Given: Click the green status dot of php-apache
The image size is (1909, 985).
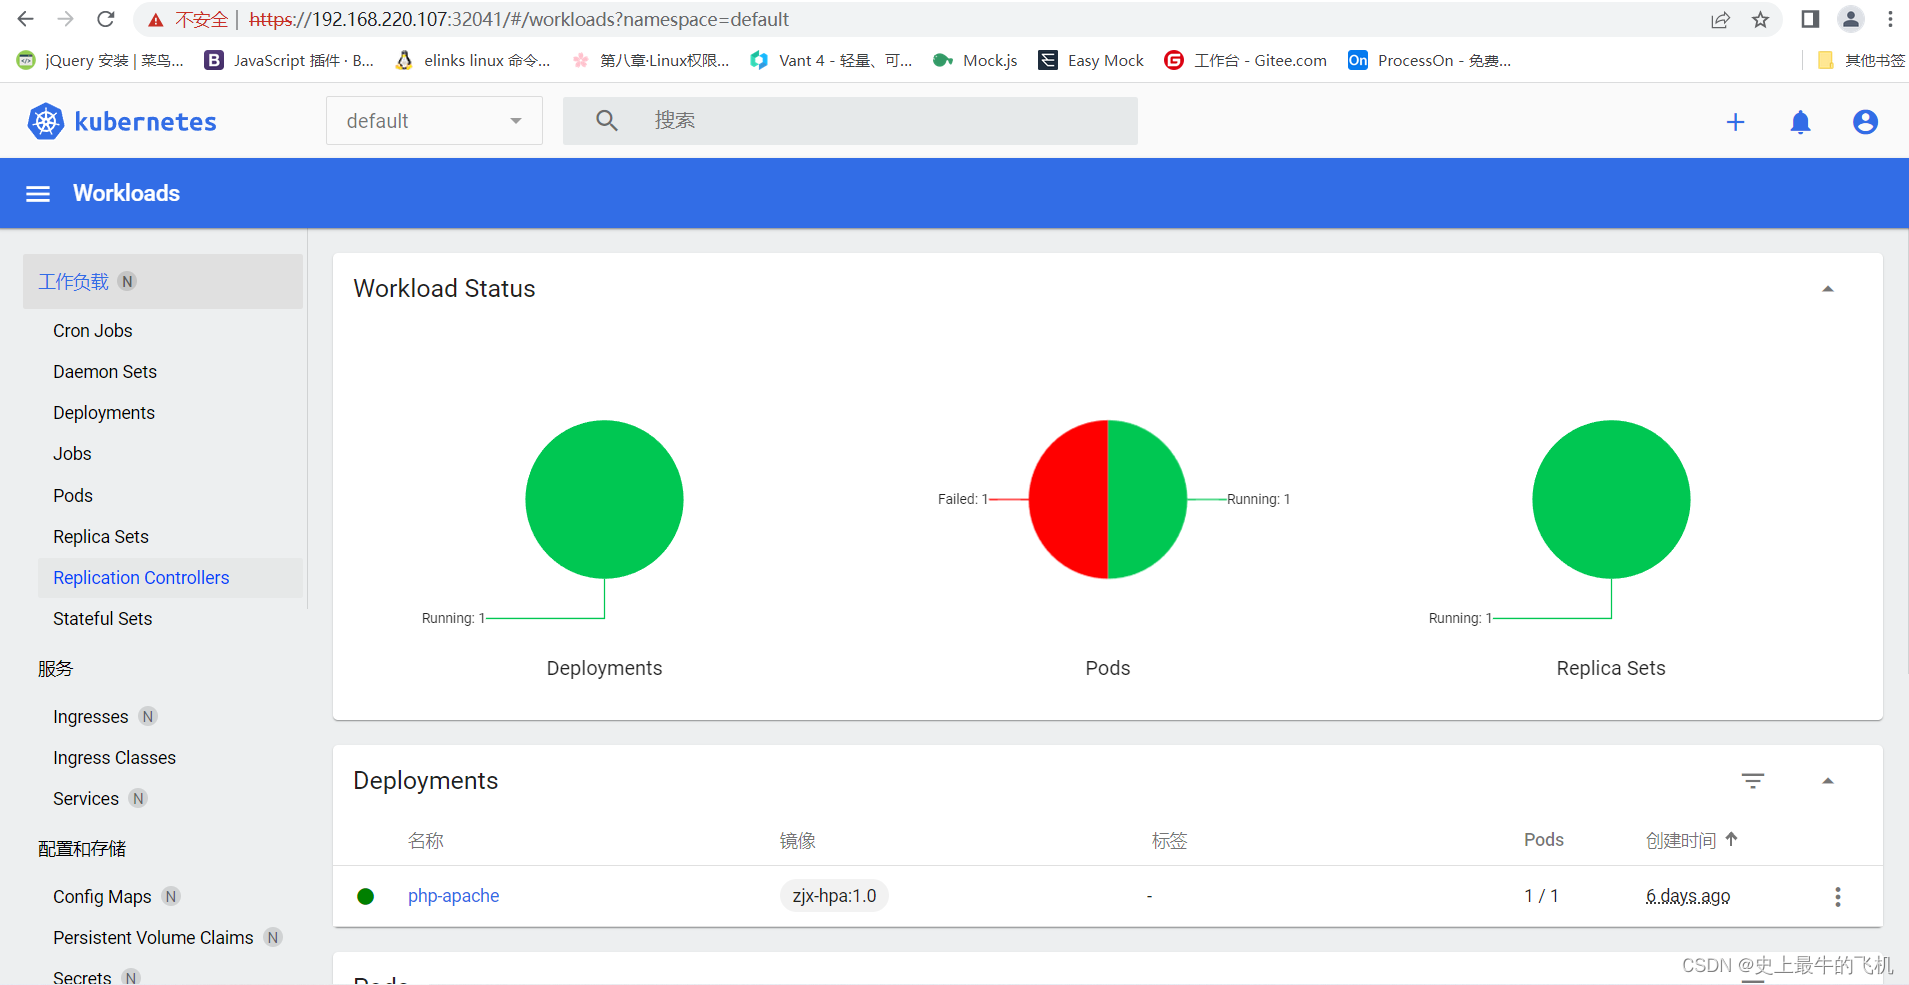Looking at the screenshot, I should tap(366, 897).
